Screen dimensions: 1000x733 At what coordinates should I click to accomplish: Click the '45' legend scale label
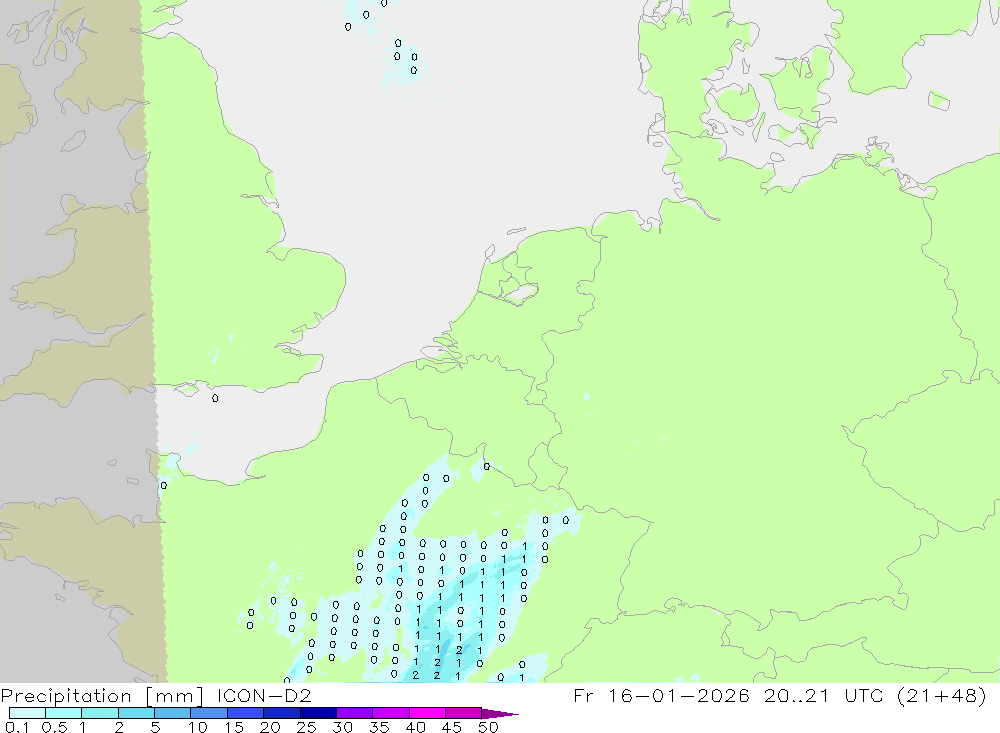tap(452, 727)
